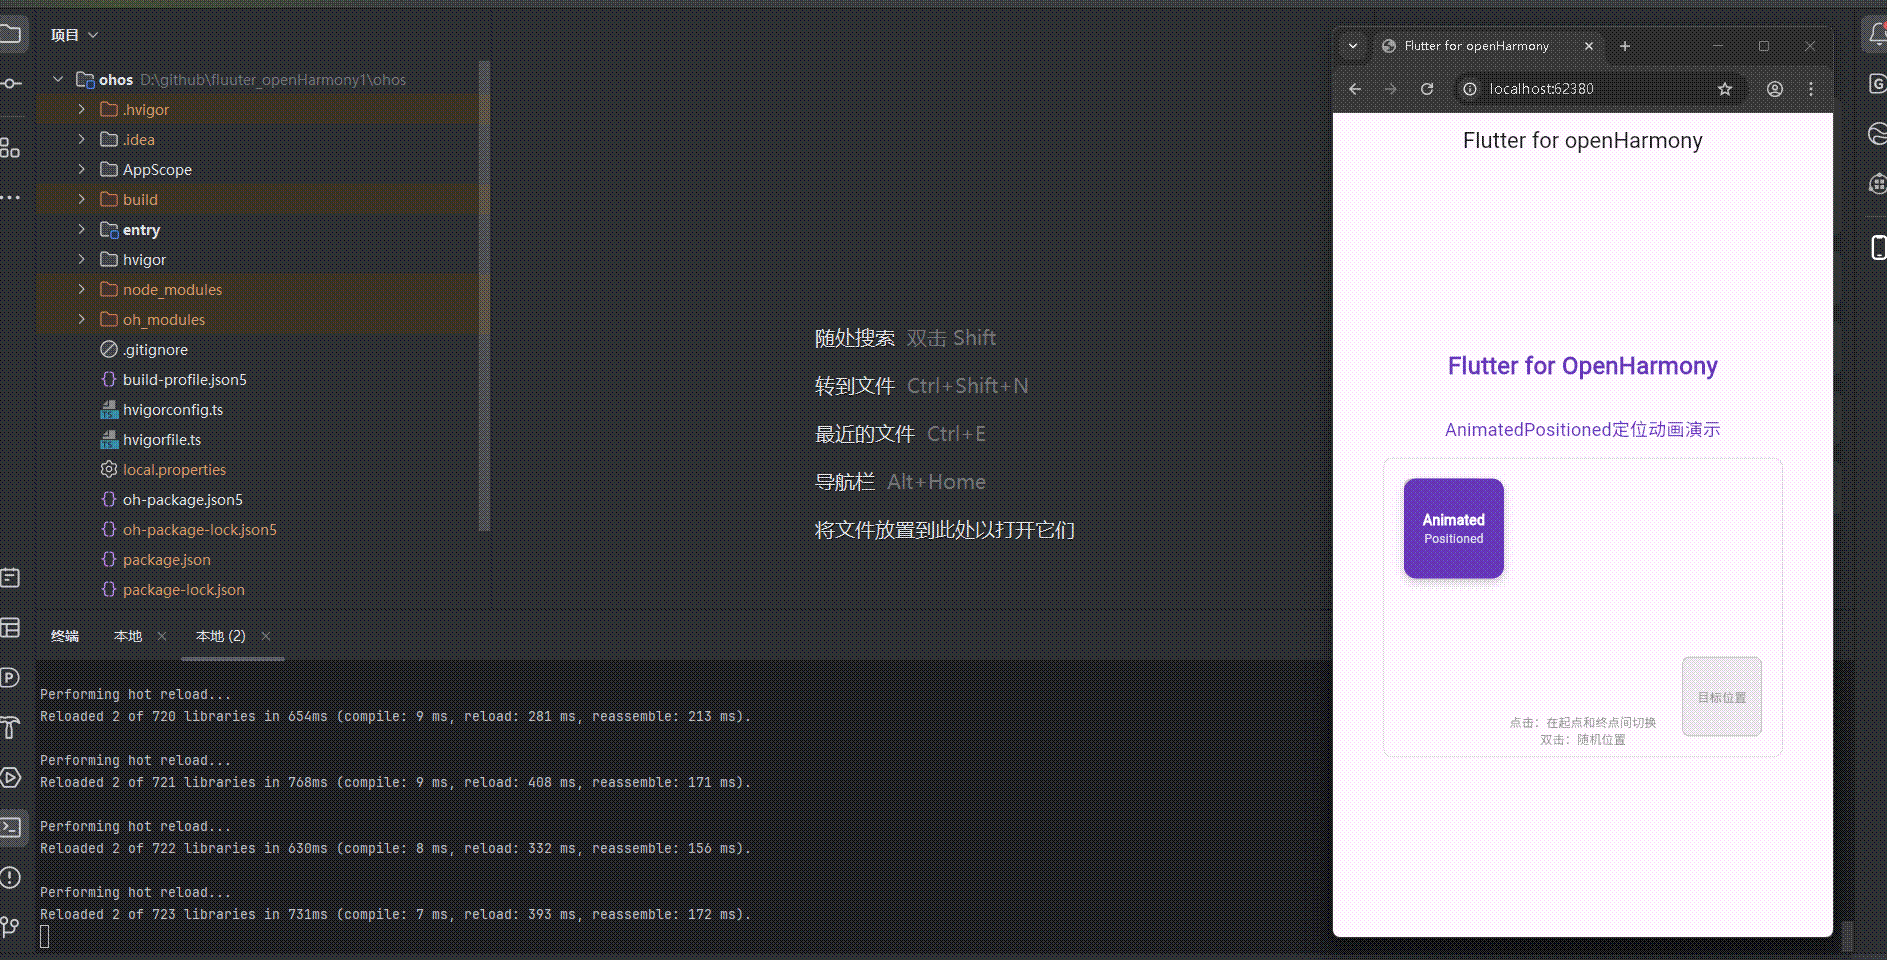Open the browser tab search chevron
Image resolution: width=1887 pixels, height=960 pixels.
click(x=1353, y=46)
